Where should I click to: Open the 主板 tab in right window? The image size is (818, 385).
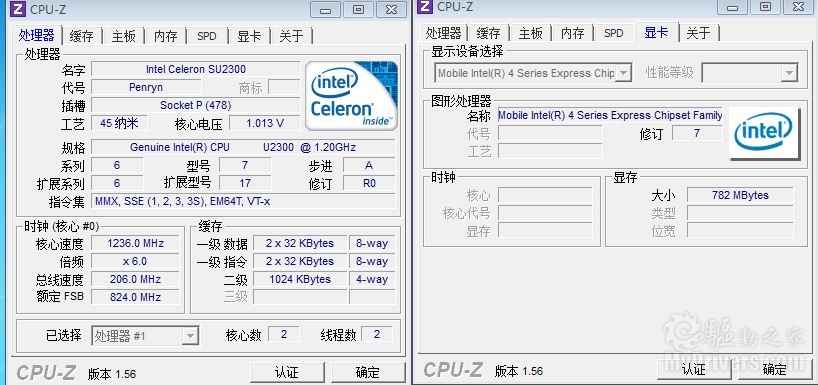click(x=531, y=33)
